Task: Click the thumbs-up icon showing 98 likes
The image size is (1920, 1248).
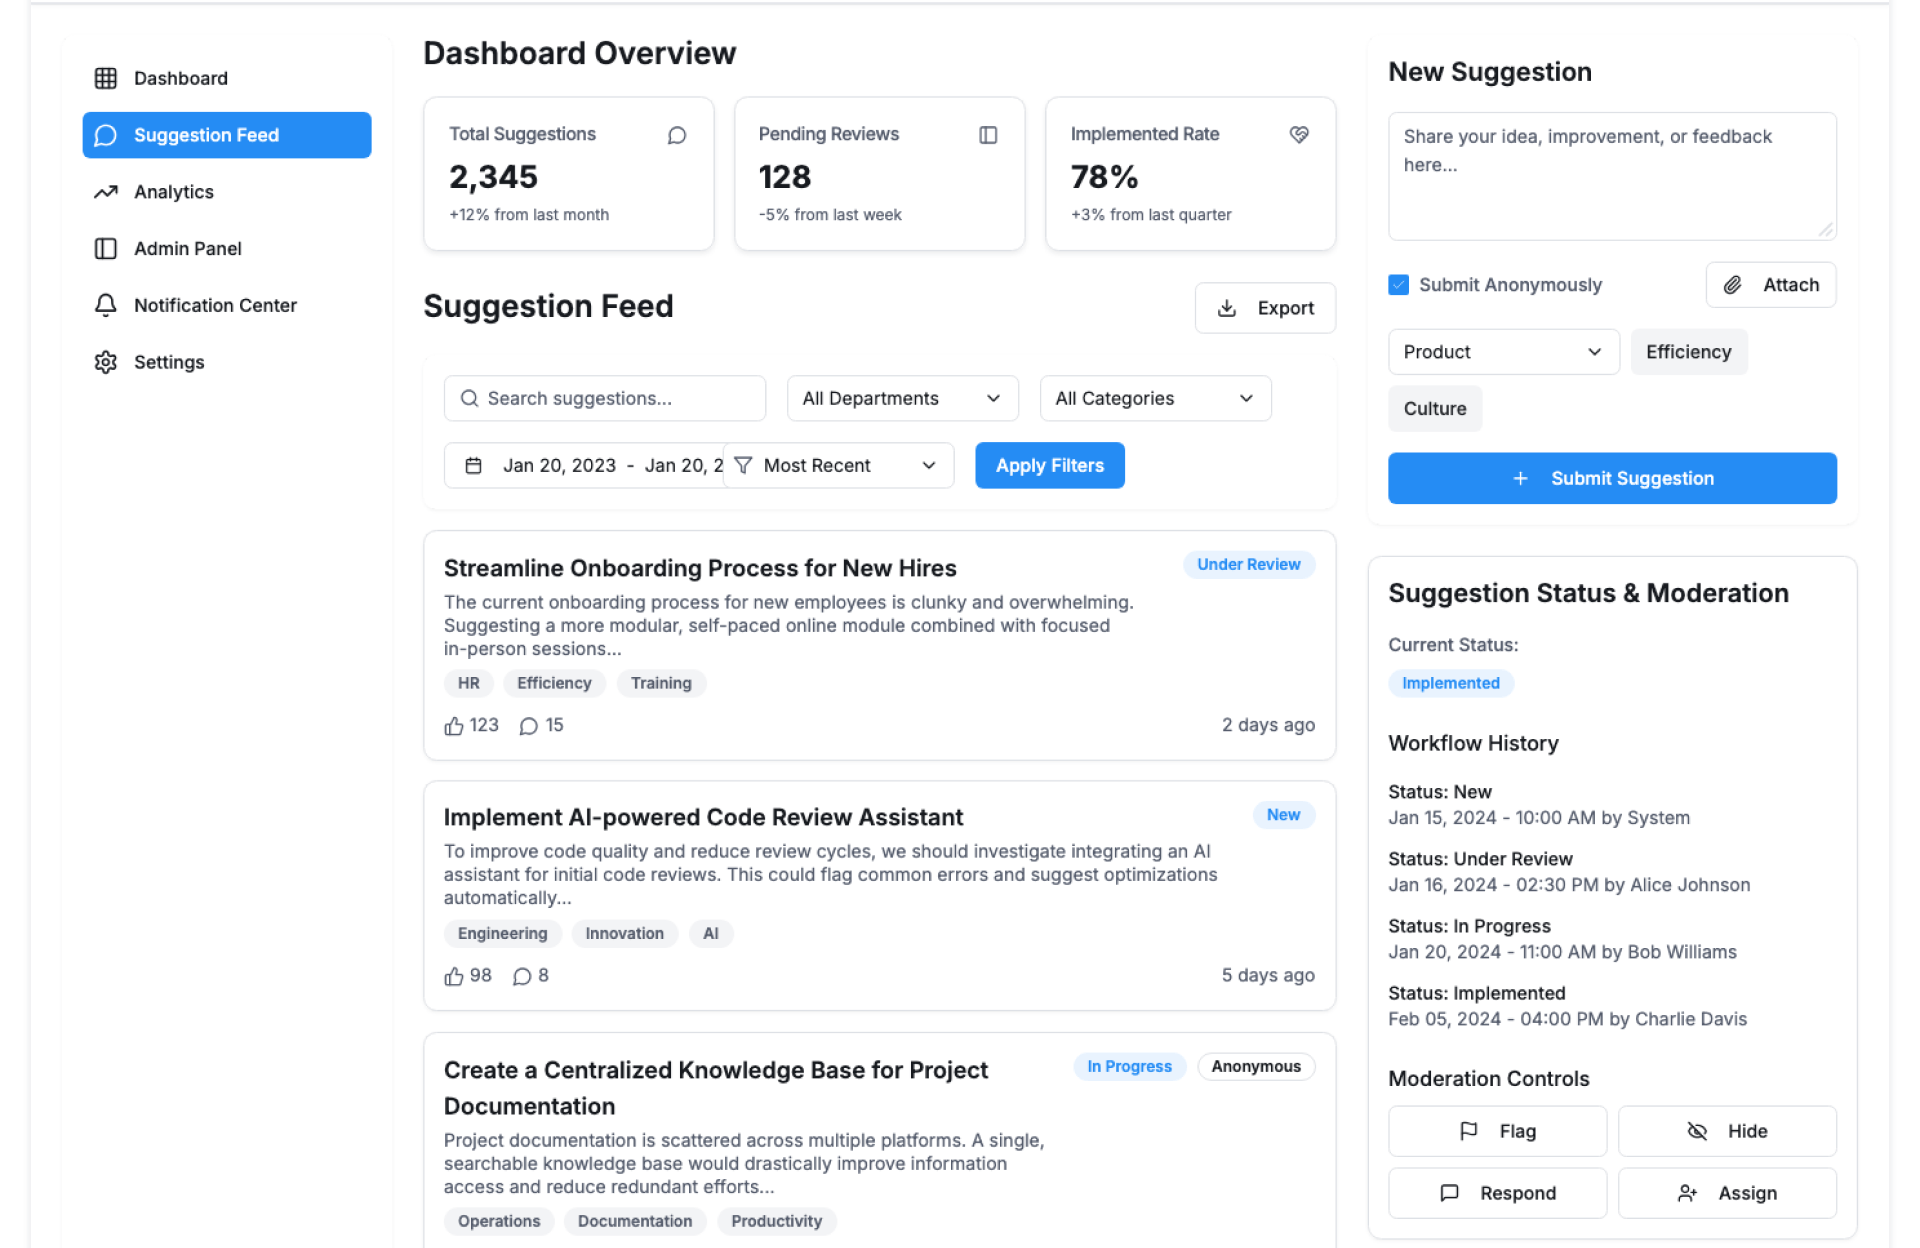Action: click(x=453, y=976)
